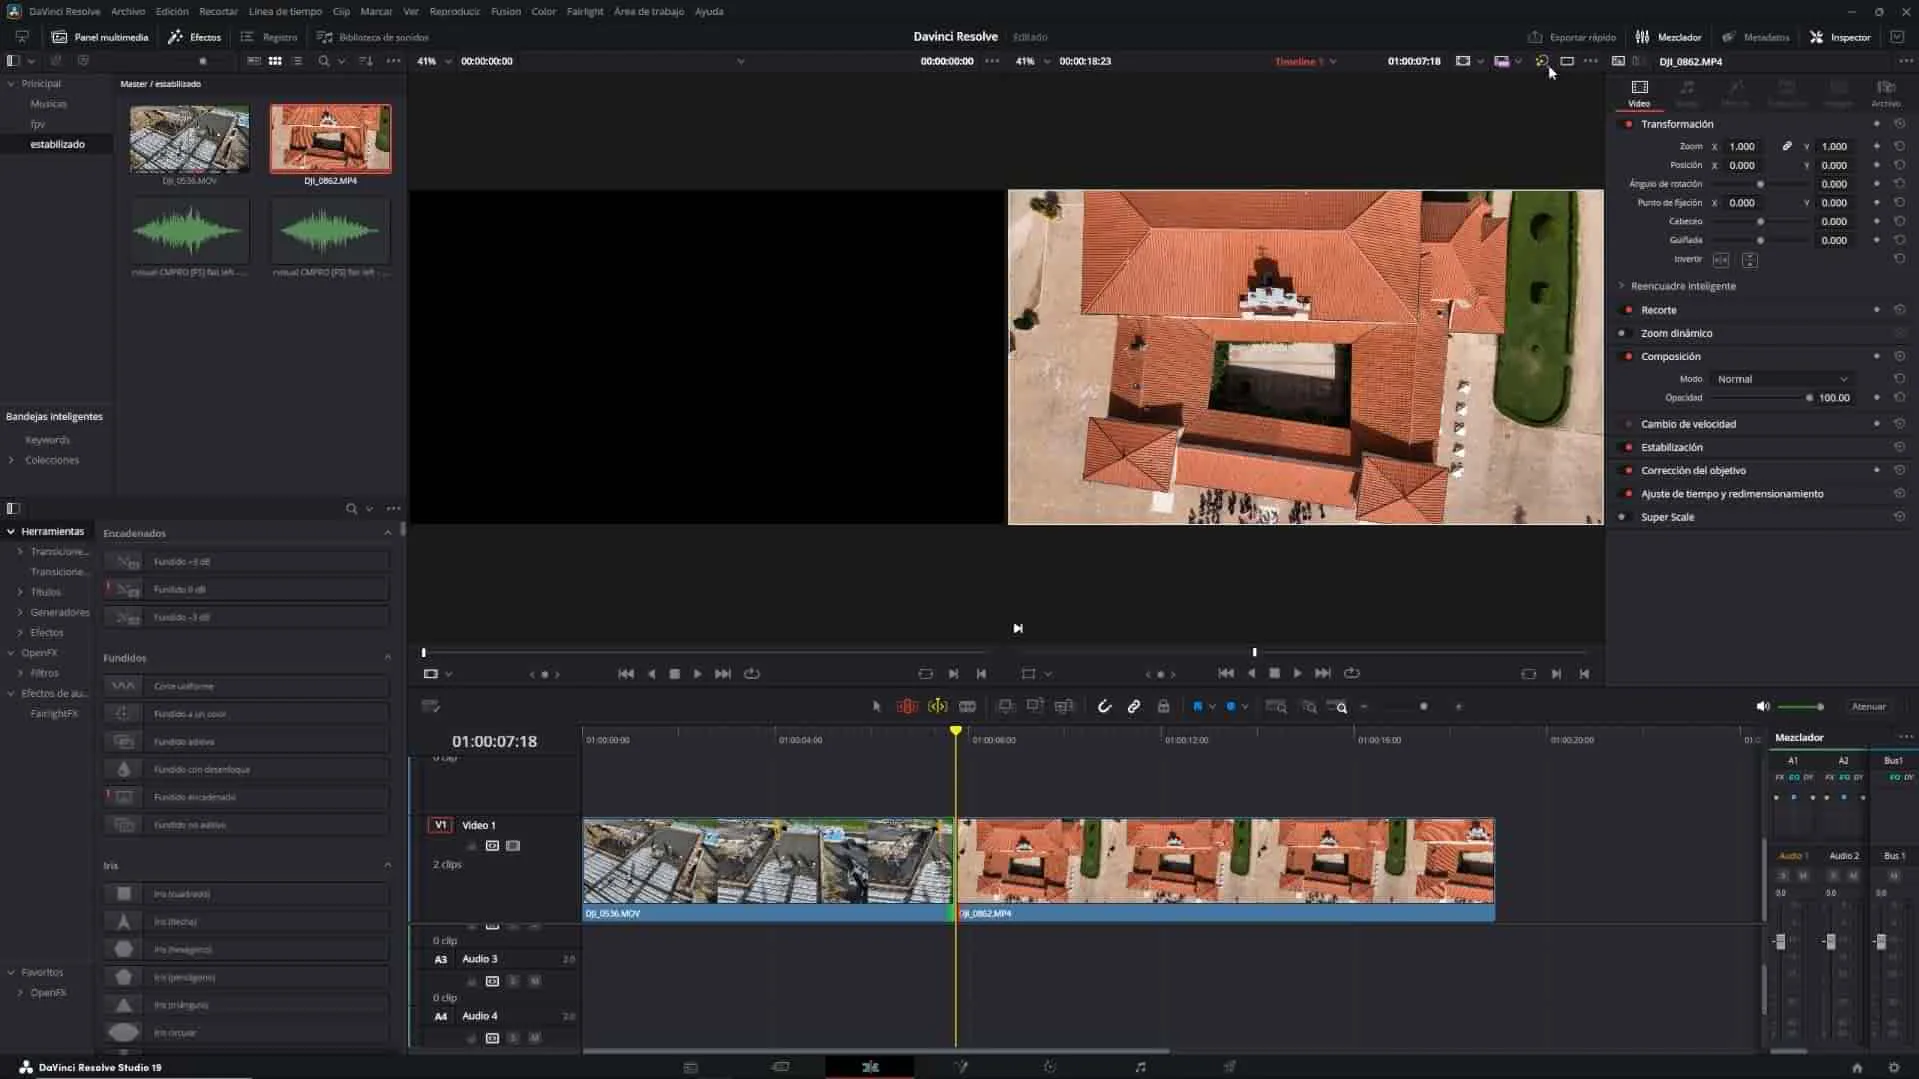The height and width of the screenshot is (1079, 1919).
Task: Flip the clip horizontally in Invertir
Action: tap(1721, 260)
